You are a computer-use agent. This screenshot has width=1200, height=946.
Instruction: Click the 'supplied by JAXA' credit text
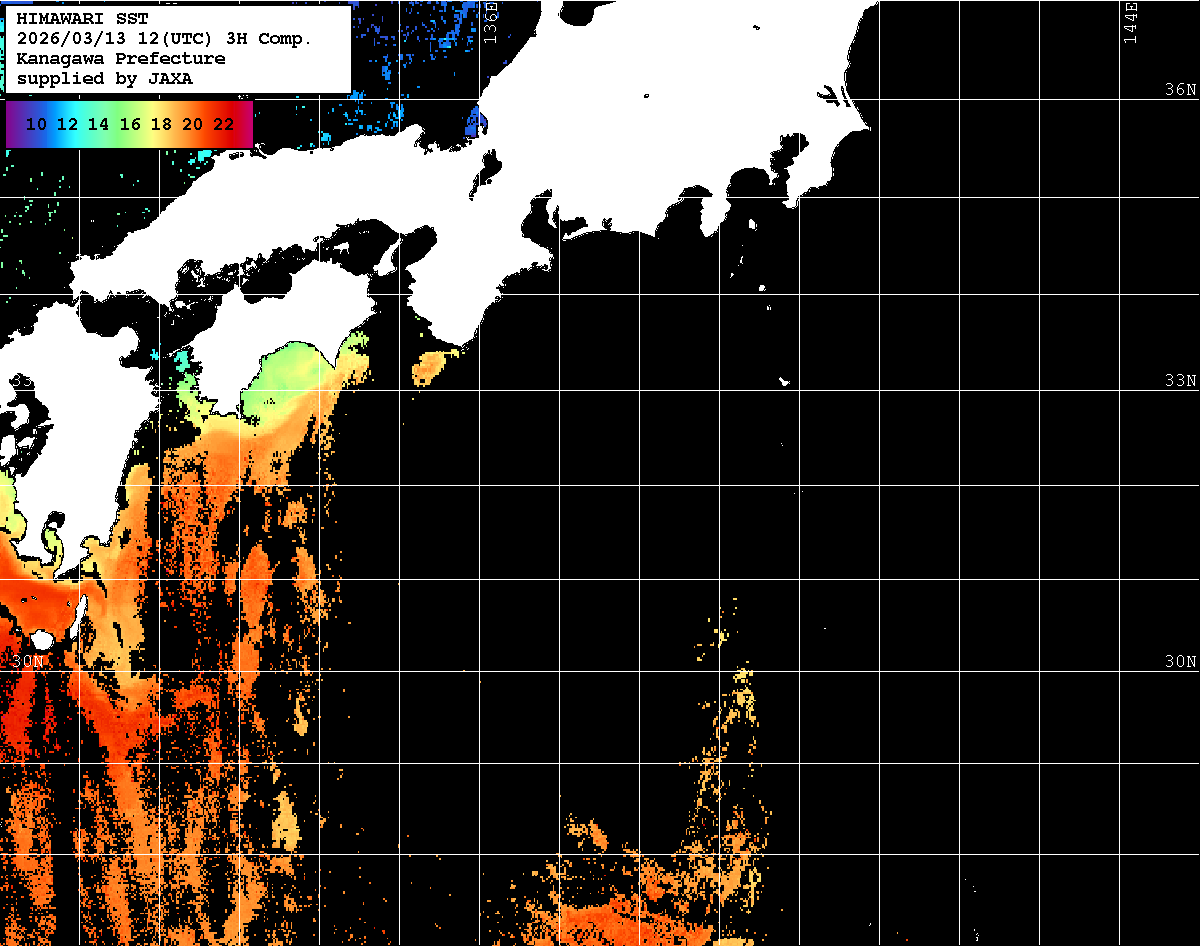[x=105, y=79]
